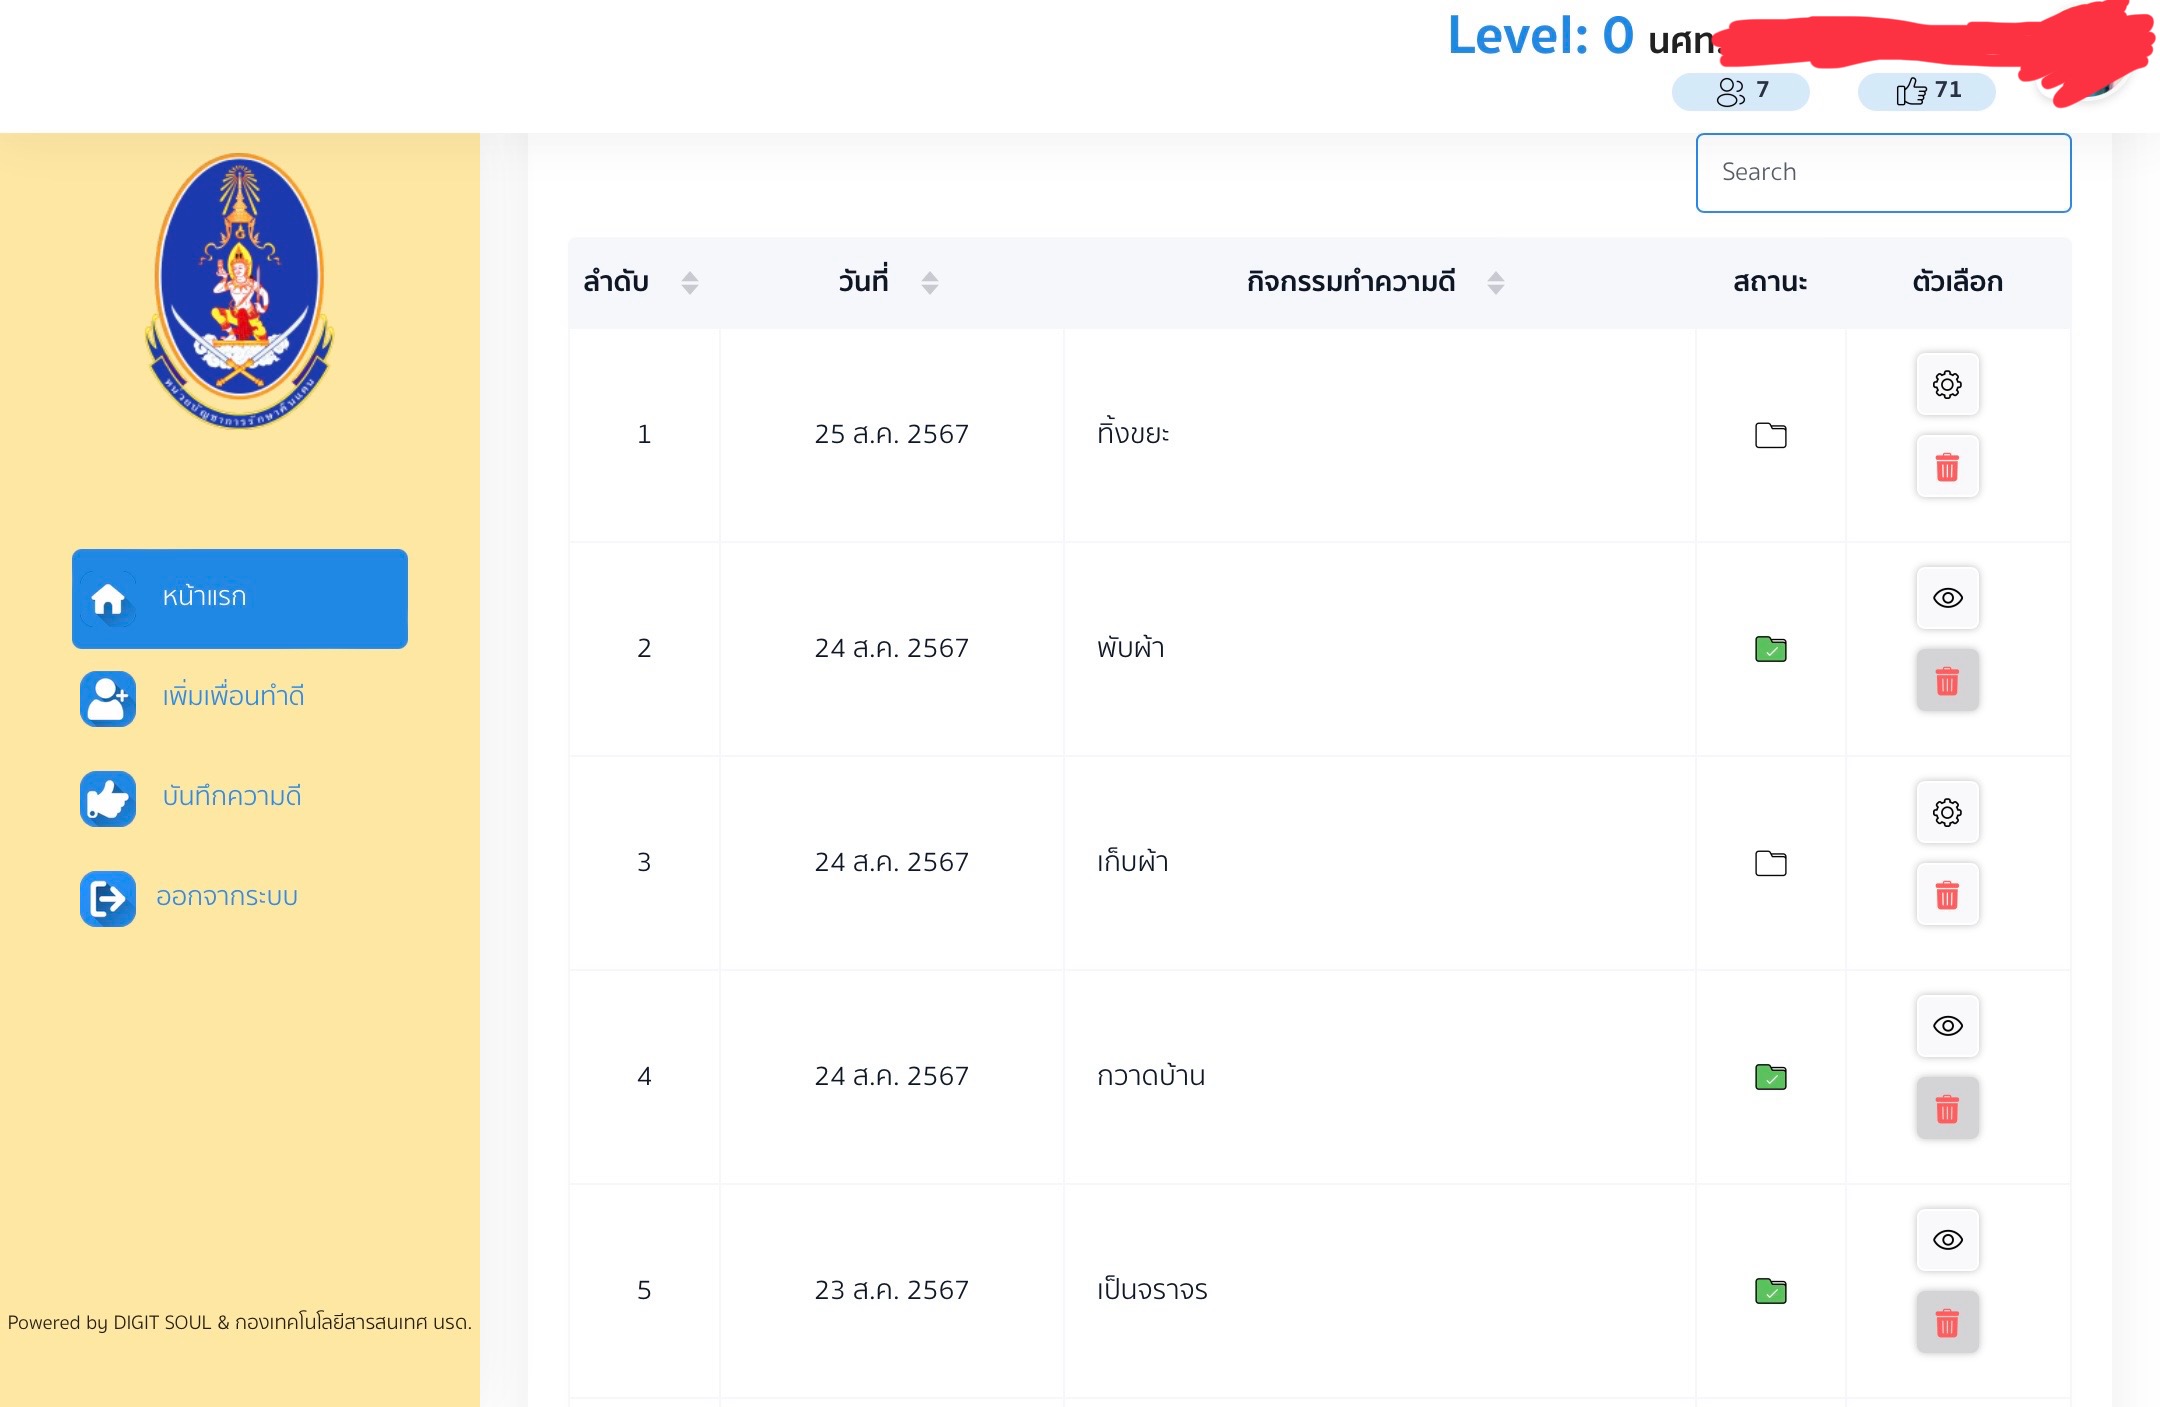Go to หน้าแรก home menu item

(x=240, y=598)
